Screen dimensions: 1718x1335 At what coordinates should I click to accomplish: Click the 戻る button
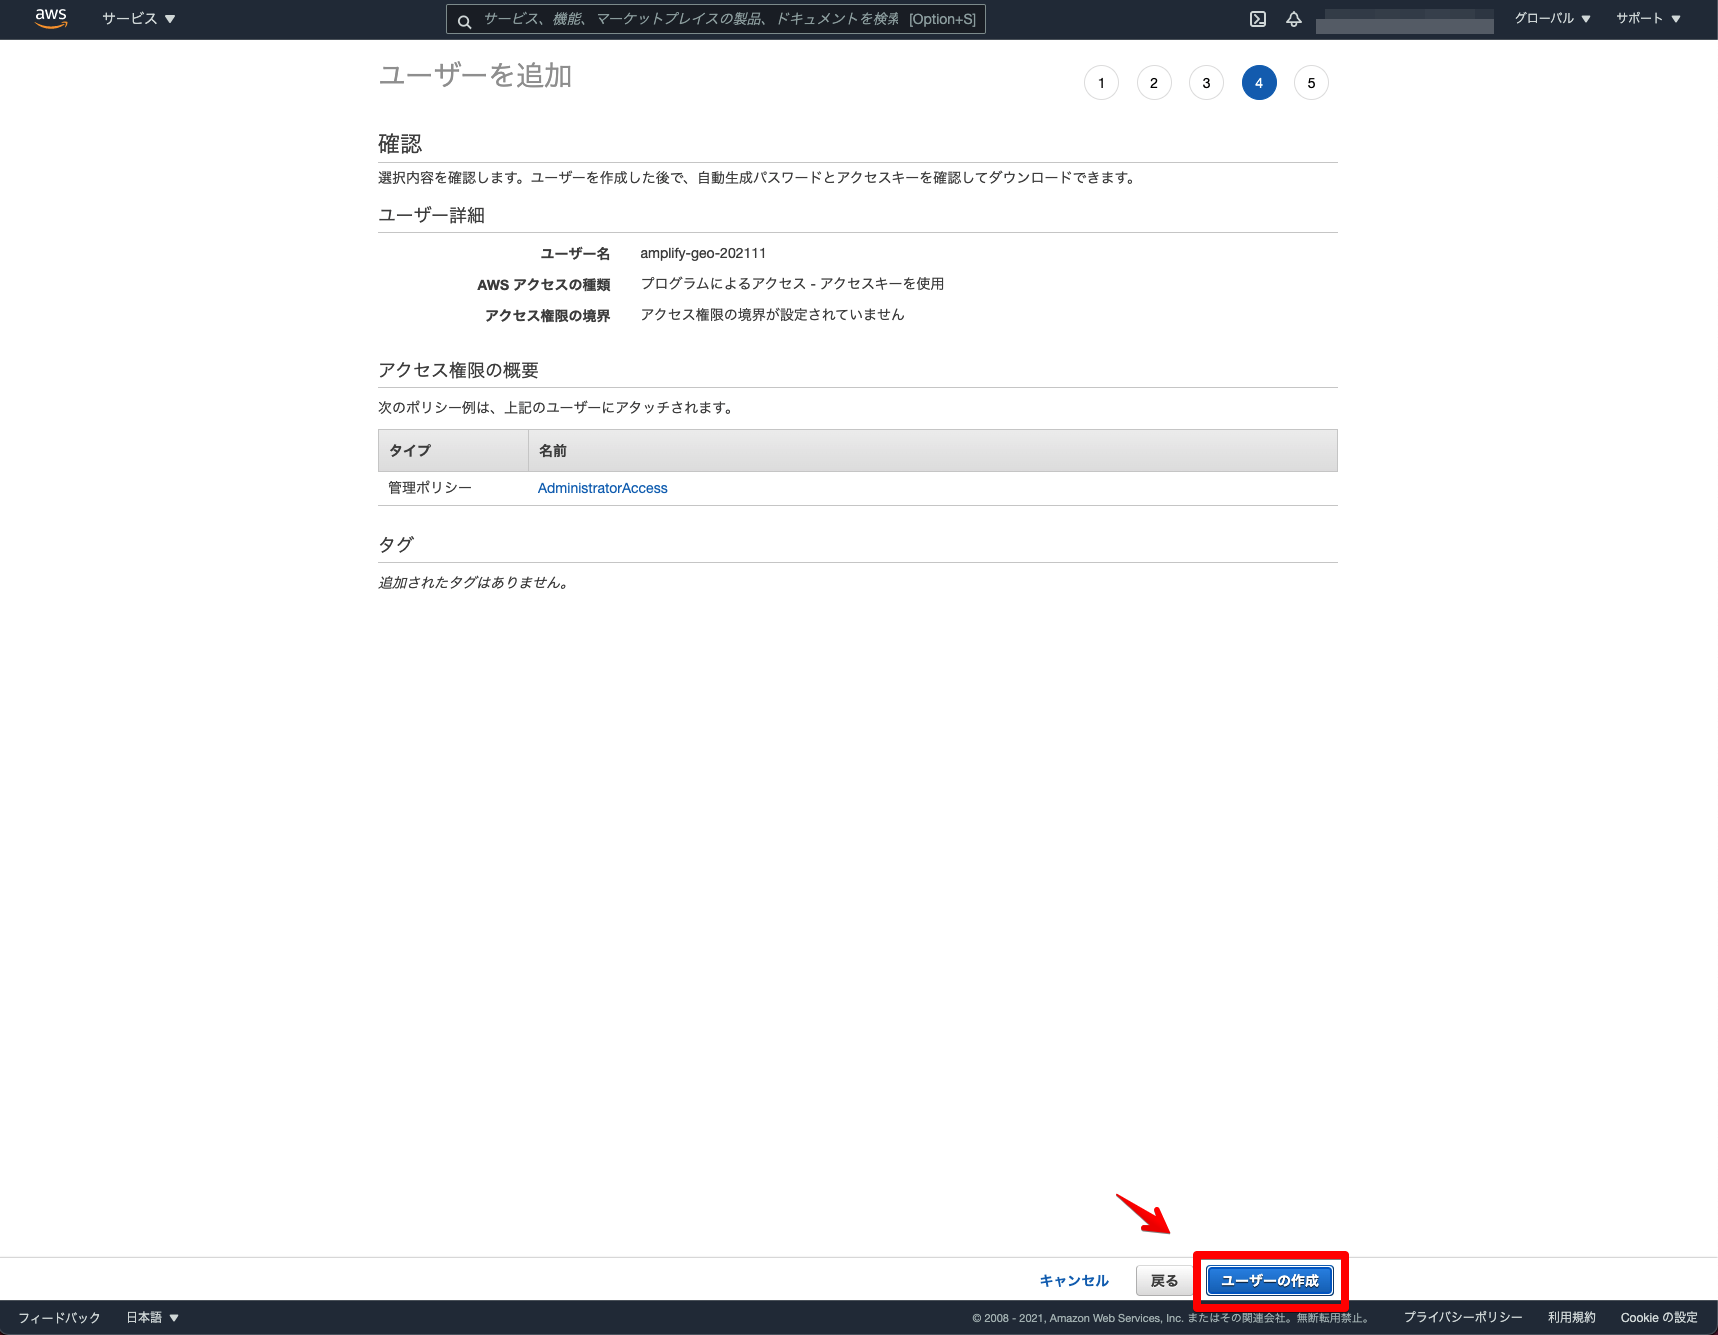coord(1164,1281)
